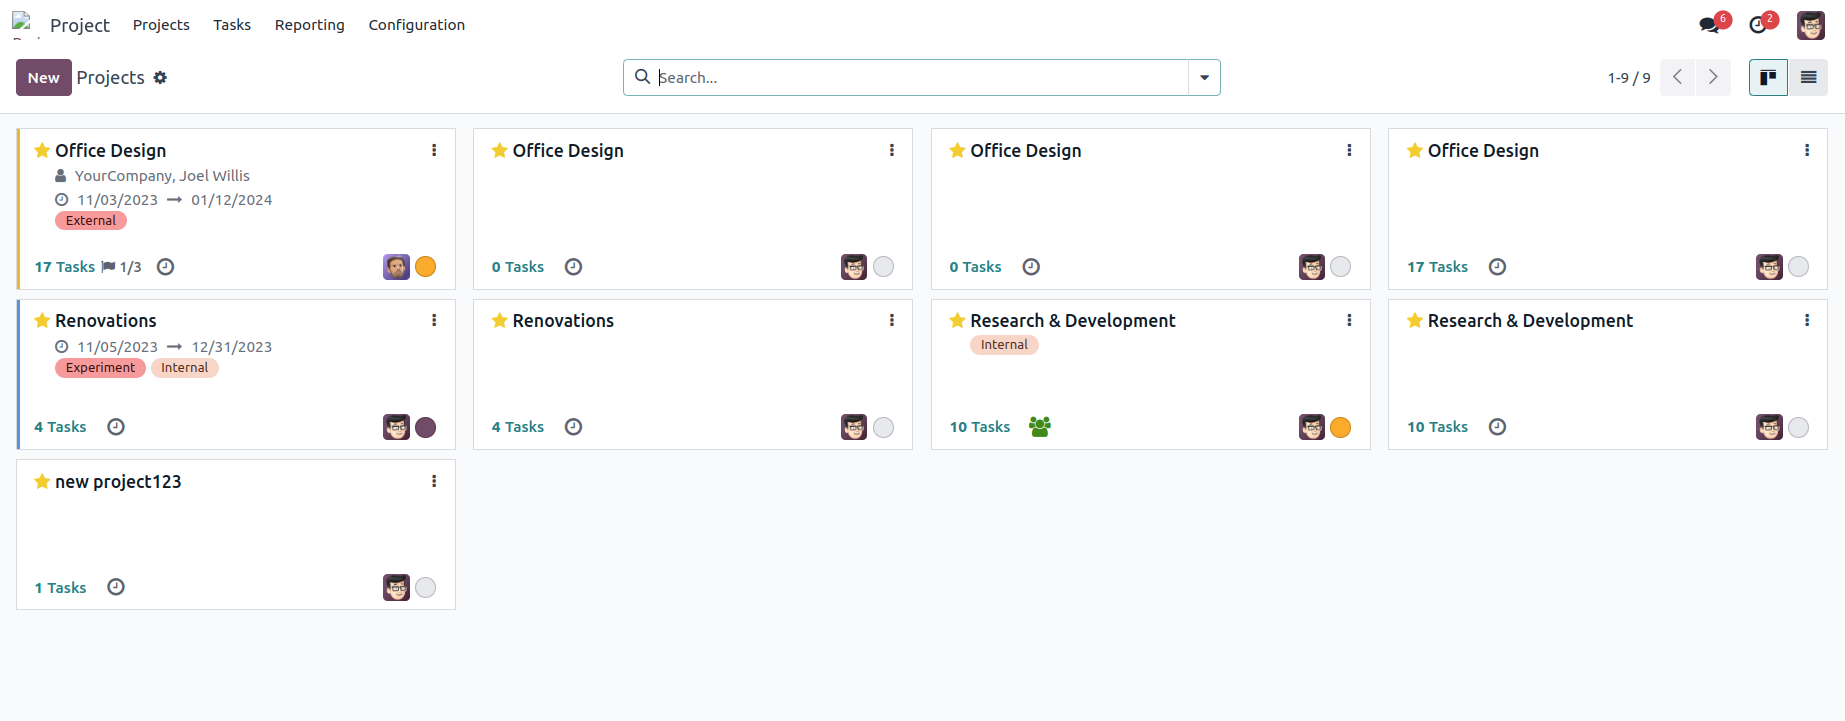Unfavorite the Internal-tagged Research & Development project
Screen dimensions: 1845x721
coord(957,321)
